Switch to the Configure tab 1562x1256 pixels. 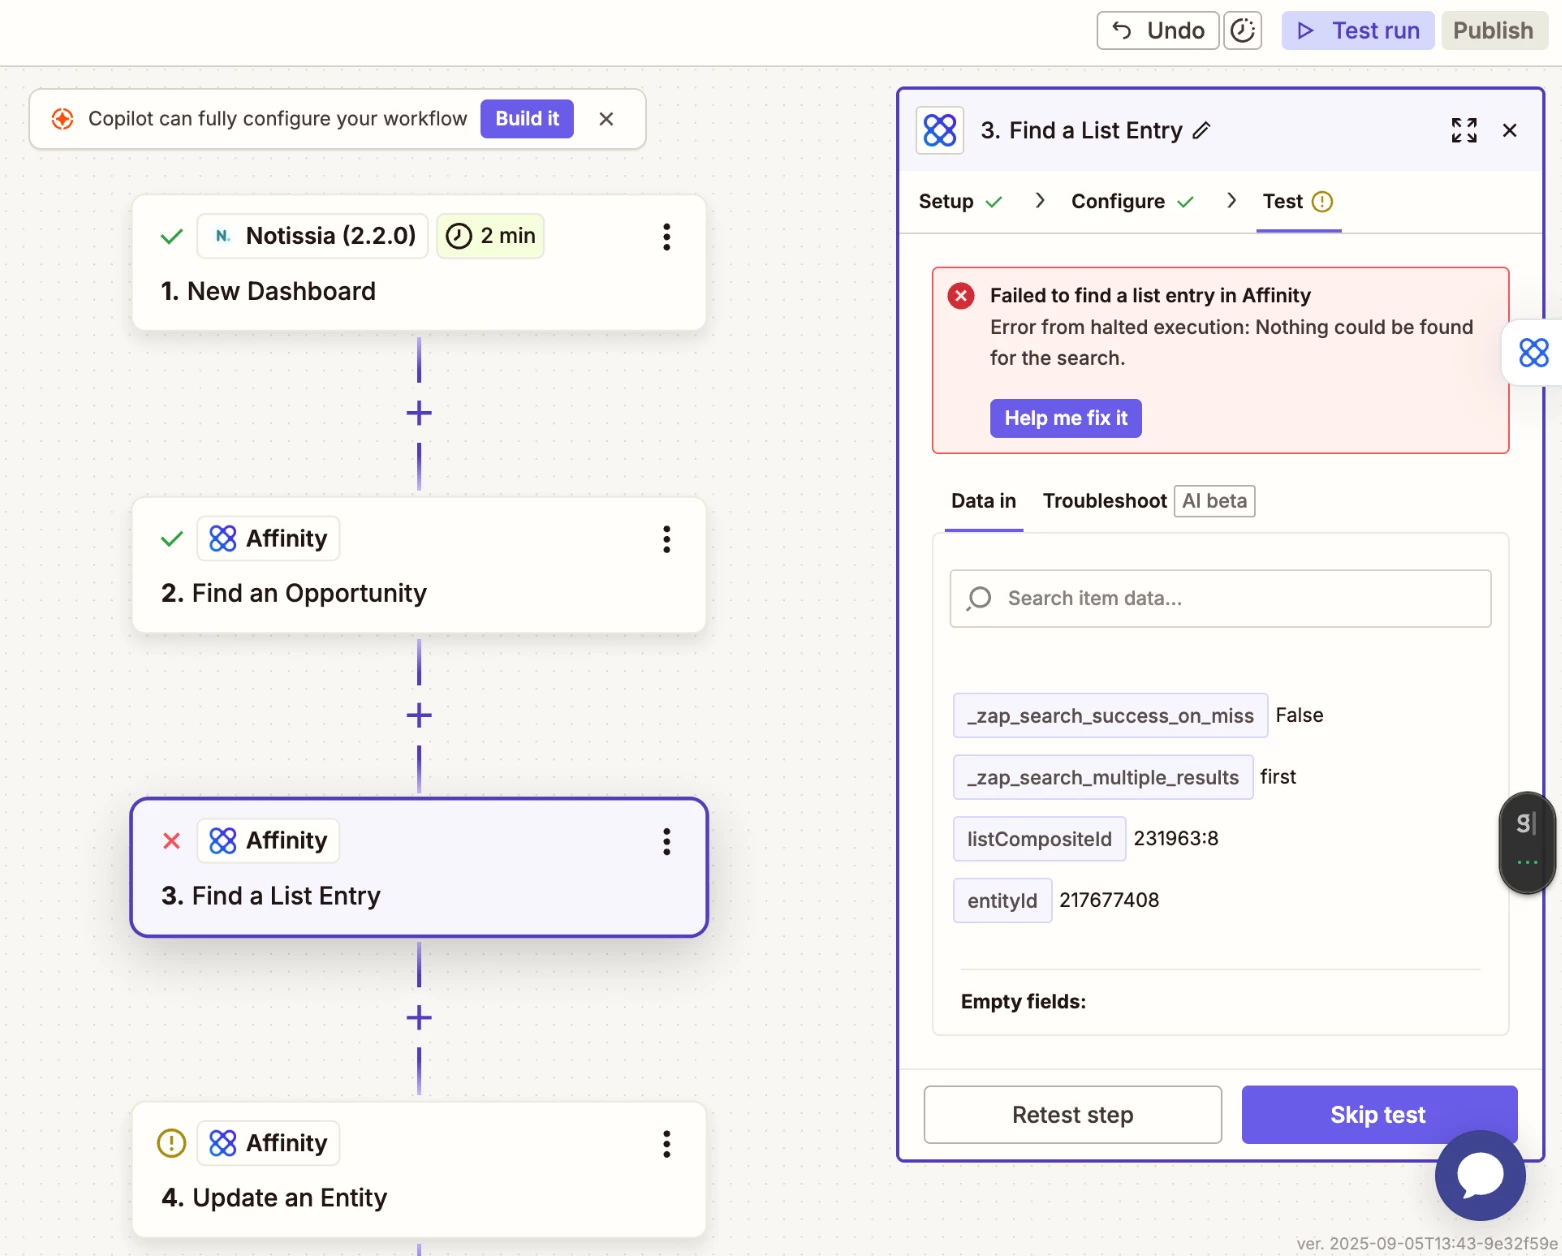(x=1132, y=201)
